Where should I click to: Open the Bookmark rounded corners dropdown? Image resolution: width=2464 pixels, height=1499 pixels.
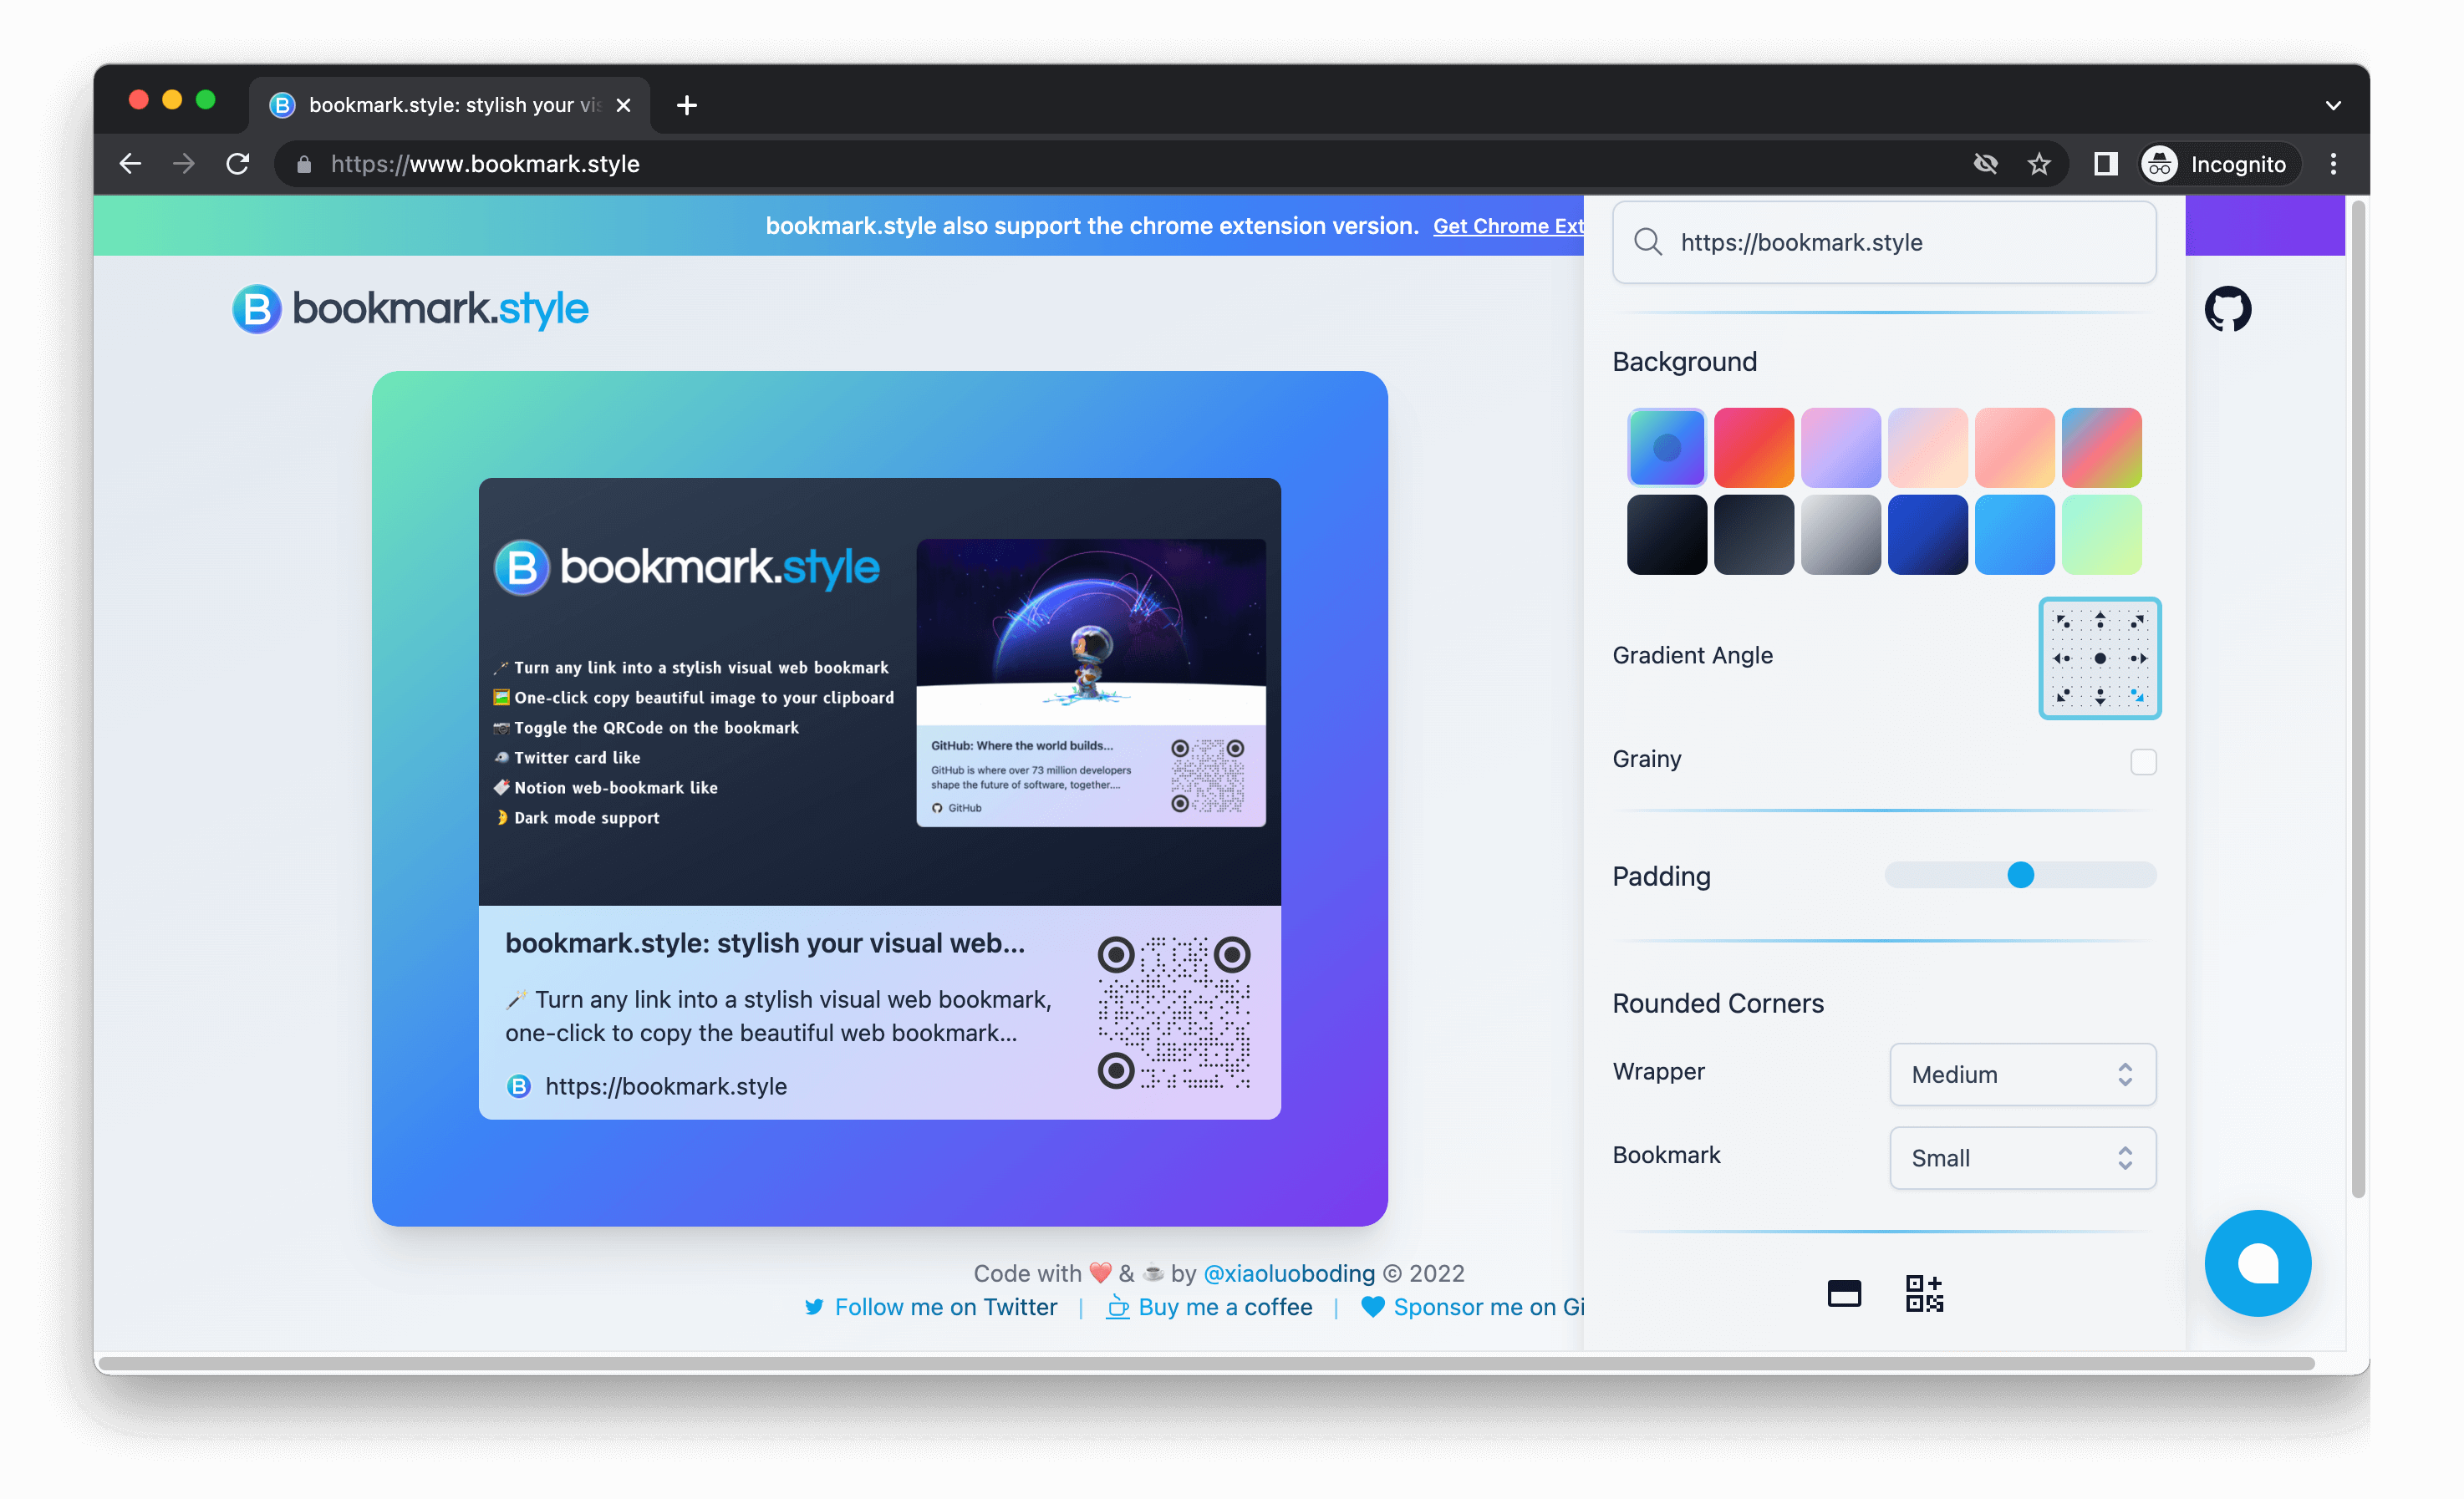click(x=2022, y=1158)
